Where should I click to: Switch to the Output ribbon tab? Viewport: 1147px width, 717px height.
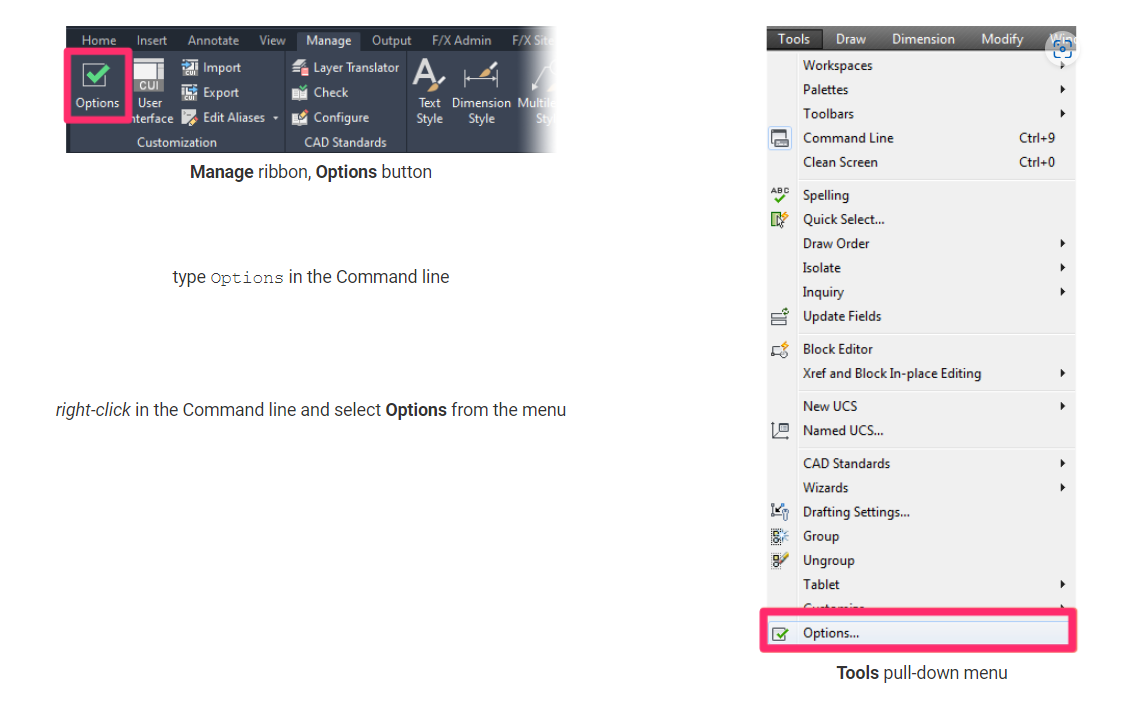pos(391,40)
